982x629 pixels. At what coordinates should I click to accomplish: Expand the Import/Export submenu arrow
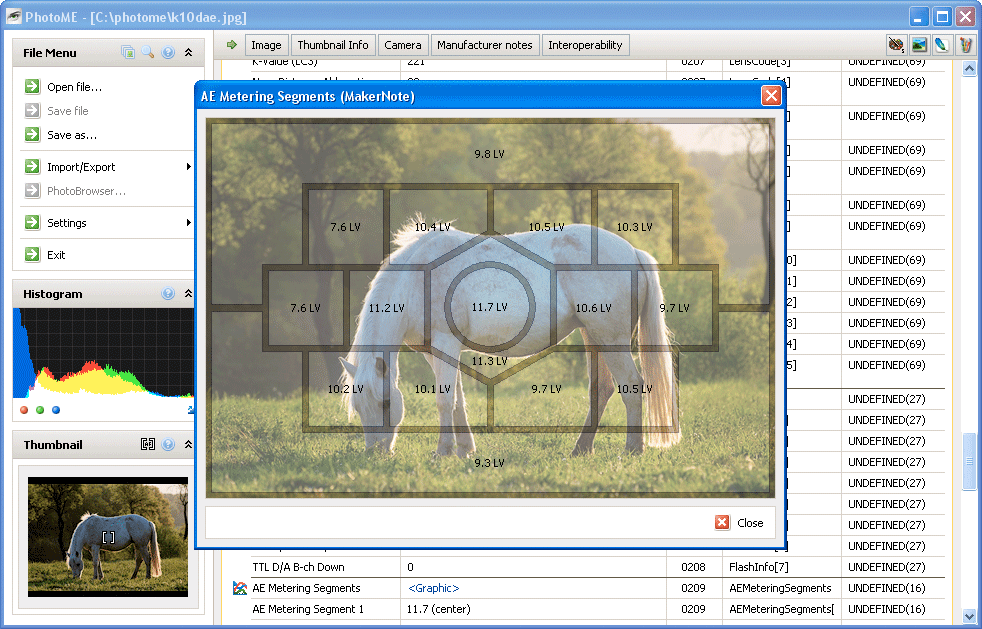[189, 167]
